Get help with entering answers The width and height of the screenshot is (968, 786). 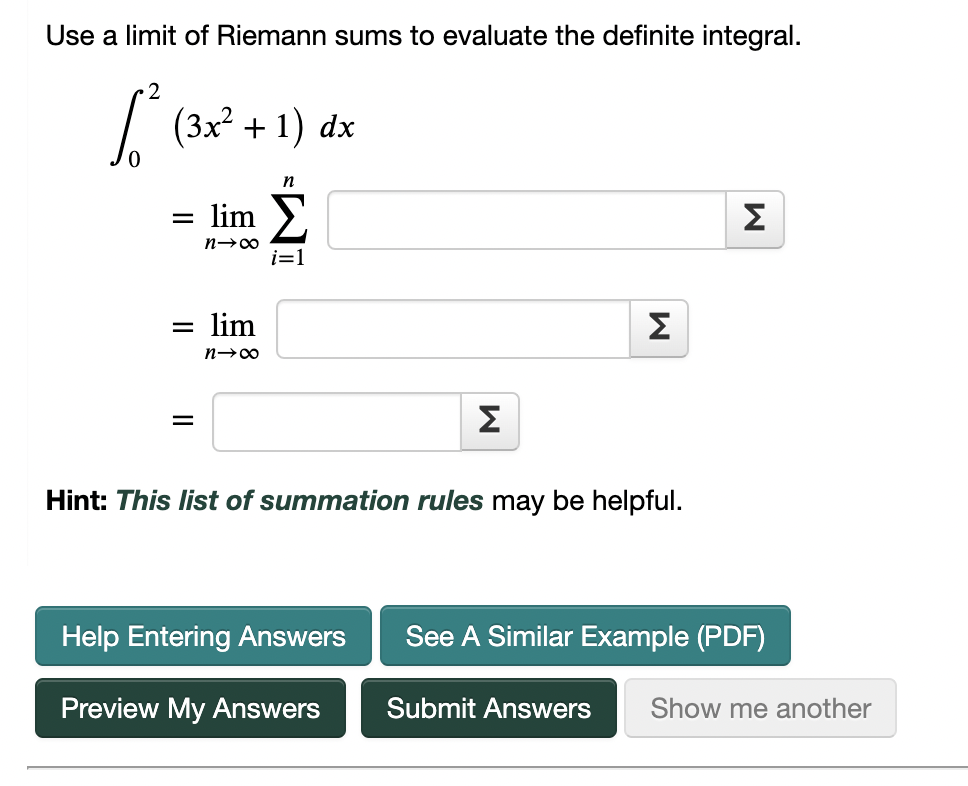click(x=203, y=636)
